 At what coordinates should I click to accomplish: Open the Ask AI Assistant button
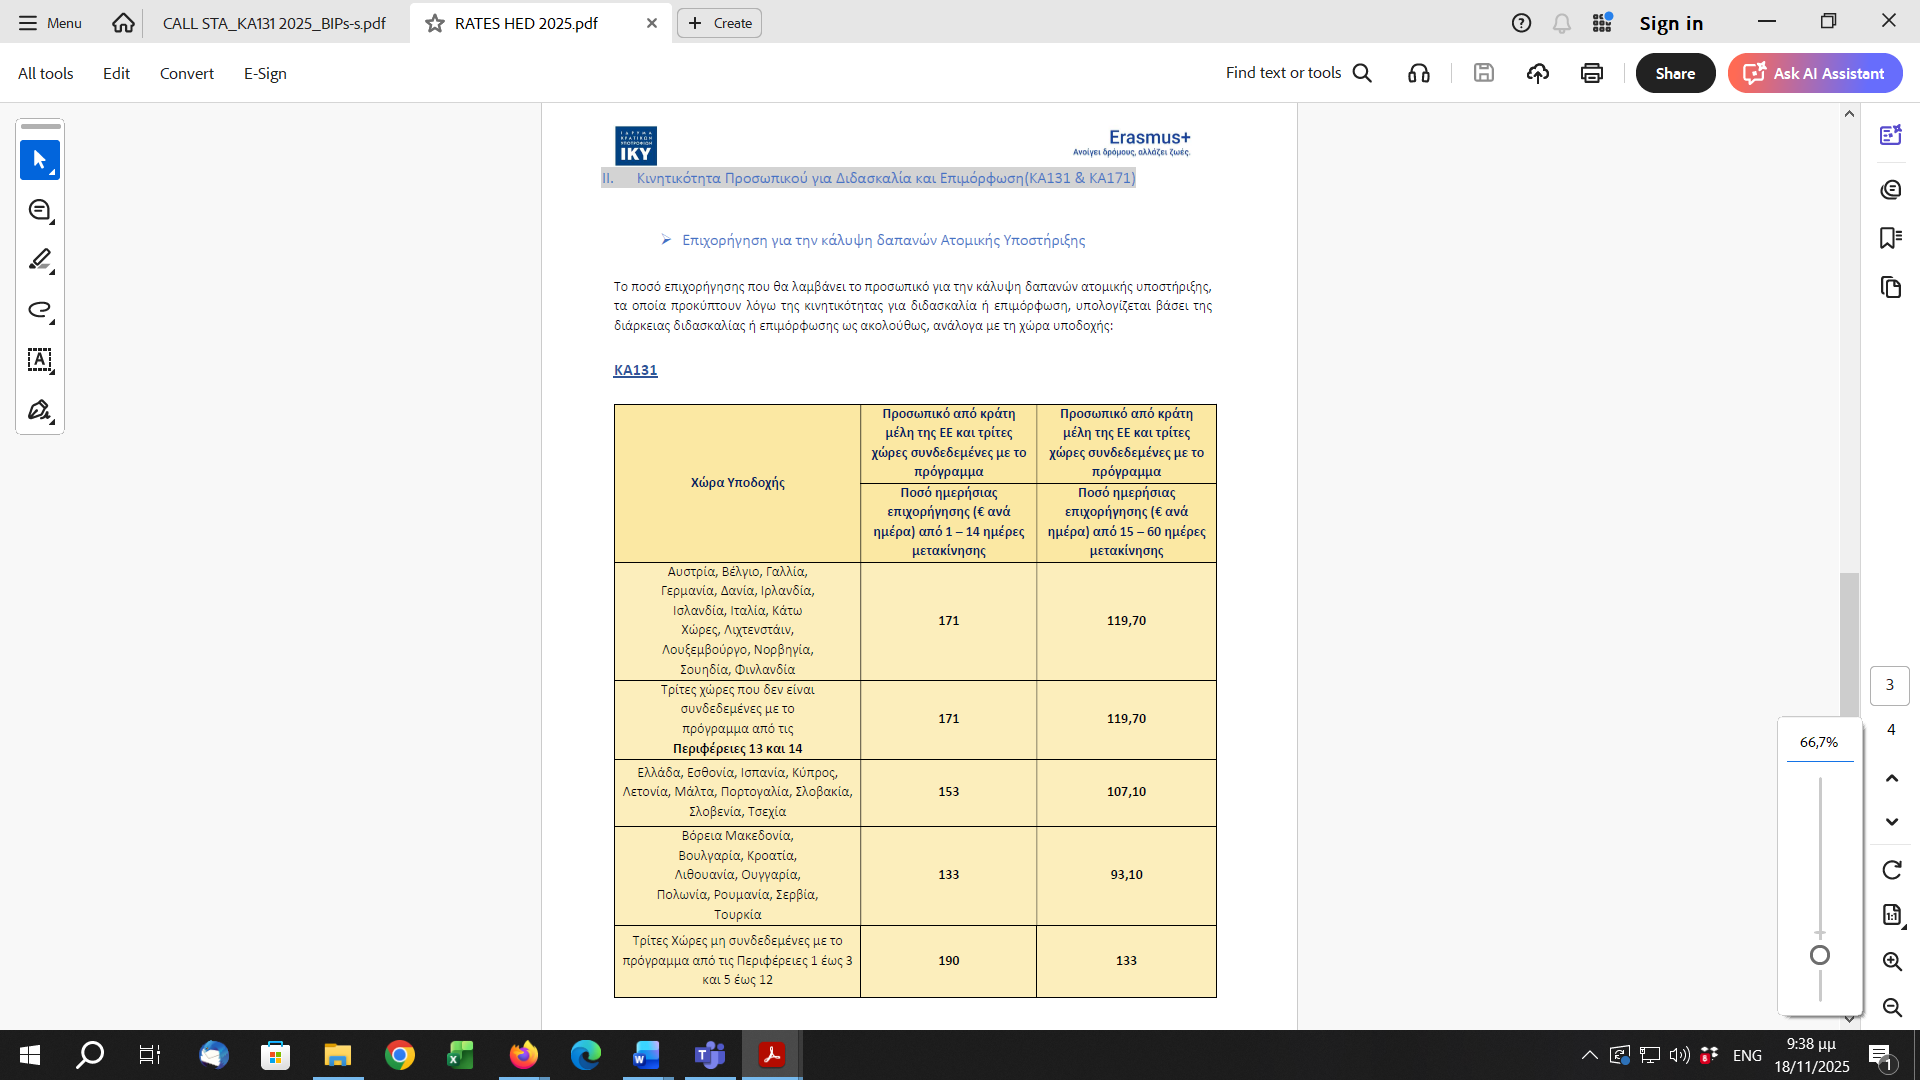click(x=1815, y=73)
